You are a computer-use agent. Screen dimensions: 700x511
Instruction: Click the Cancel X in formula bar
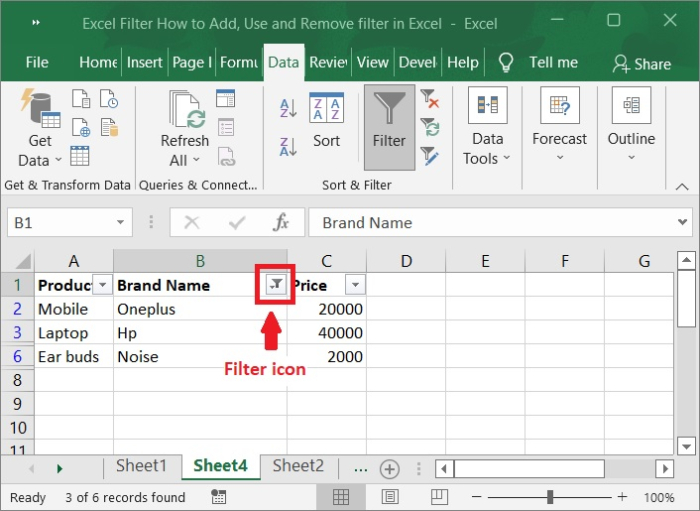[192, 222]
